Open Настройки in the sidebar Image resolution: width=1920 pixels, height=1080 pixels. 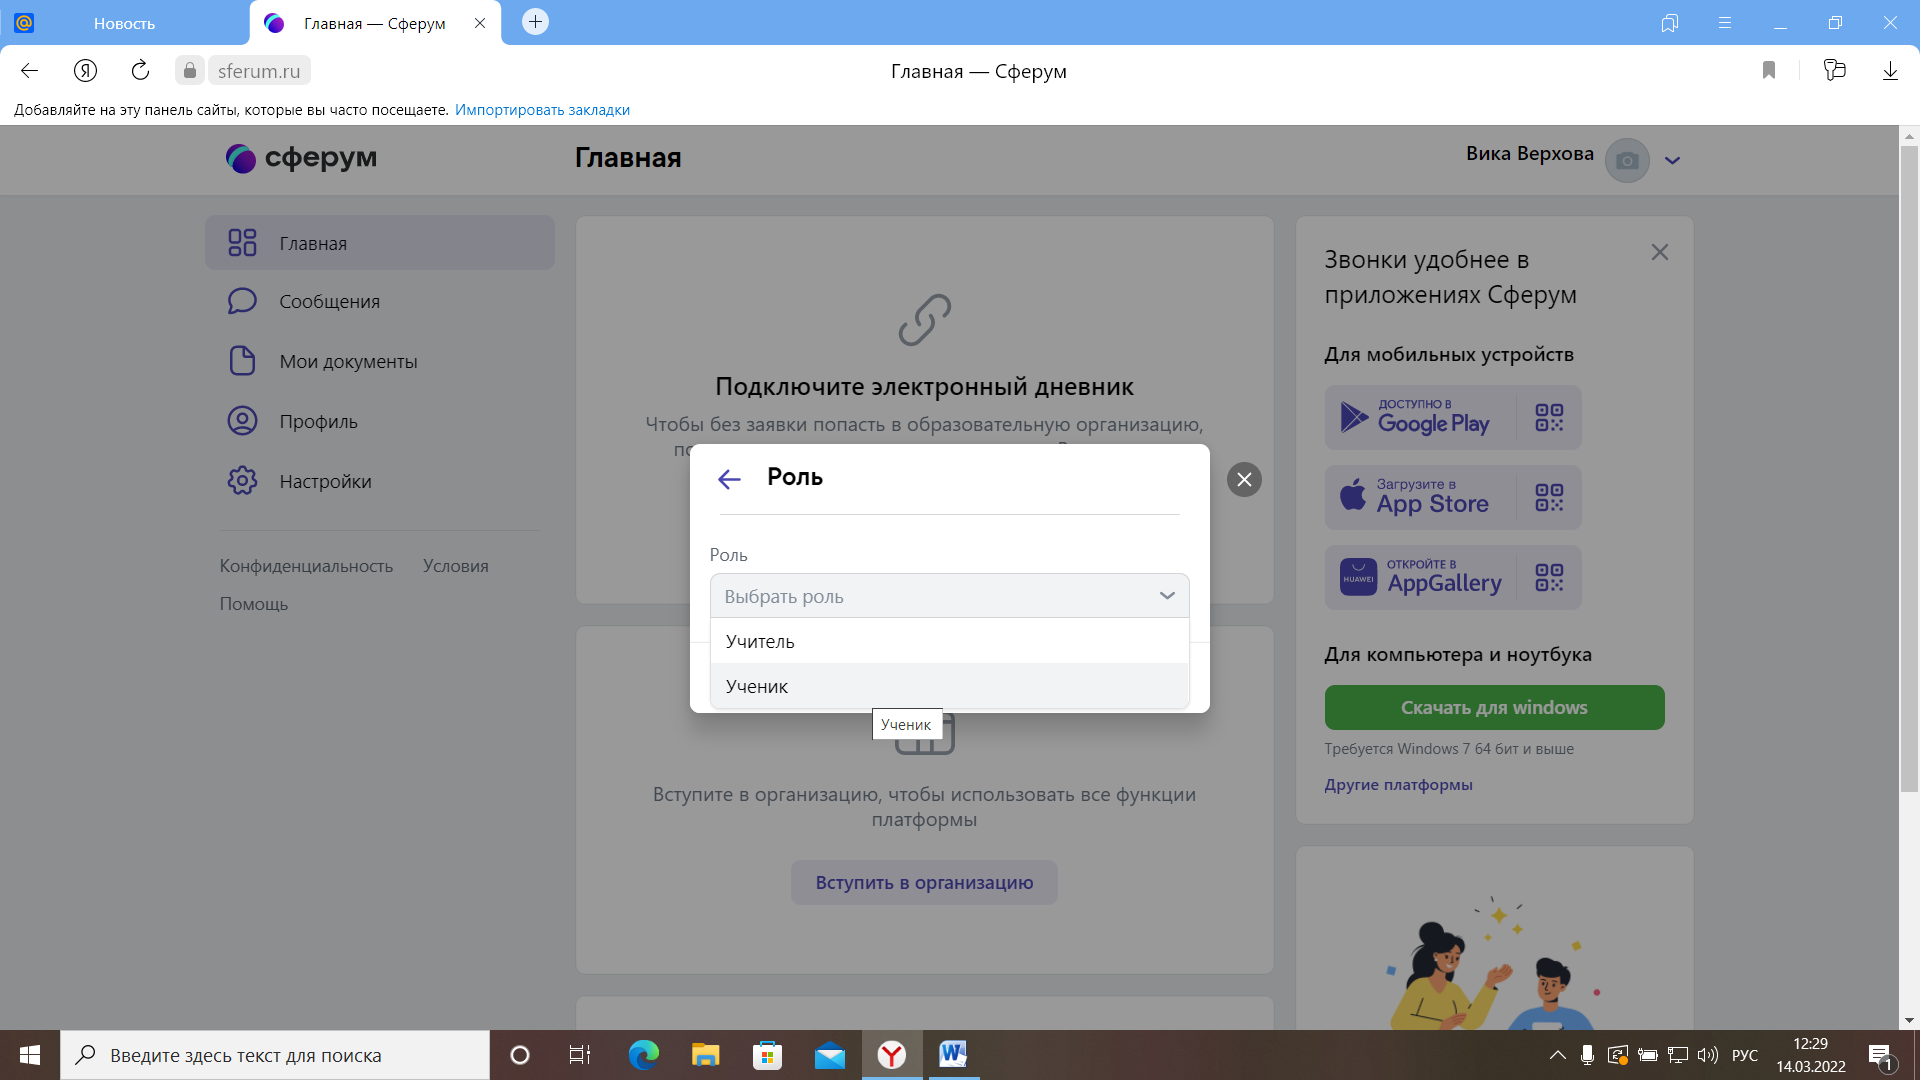tap(379, 481)
